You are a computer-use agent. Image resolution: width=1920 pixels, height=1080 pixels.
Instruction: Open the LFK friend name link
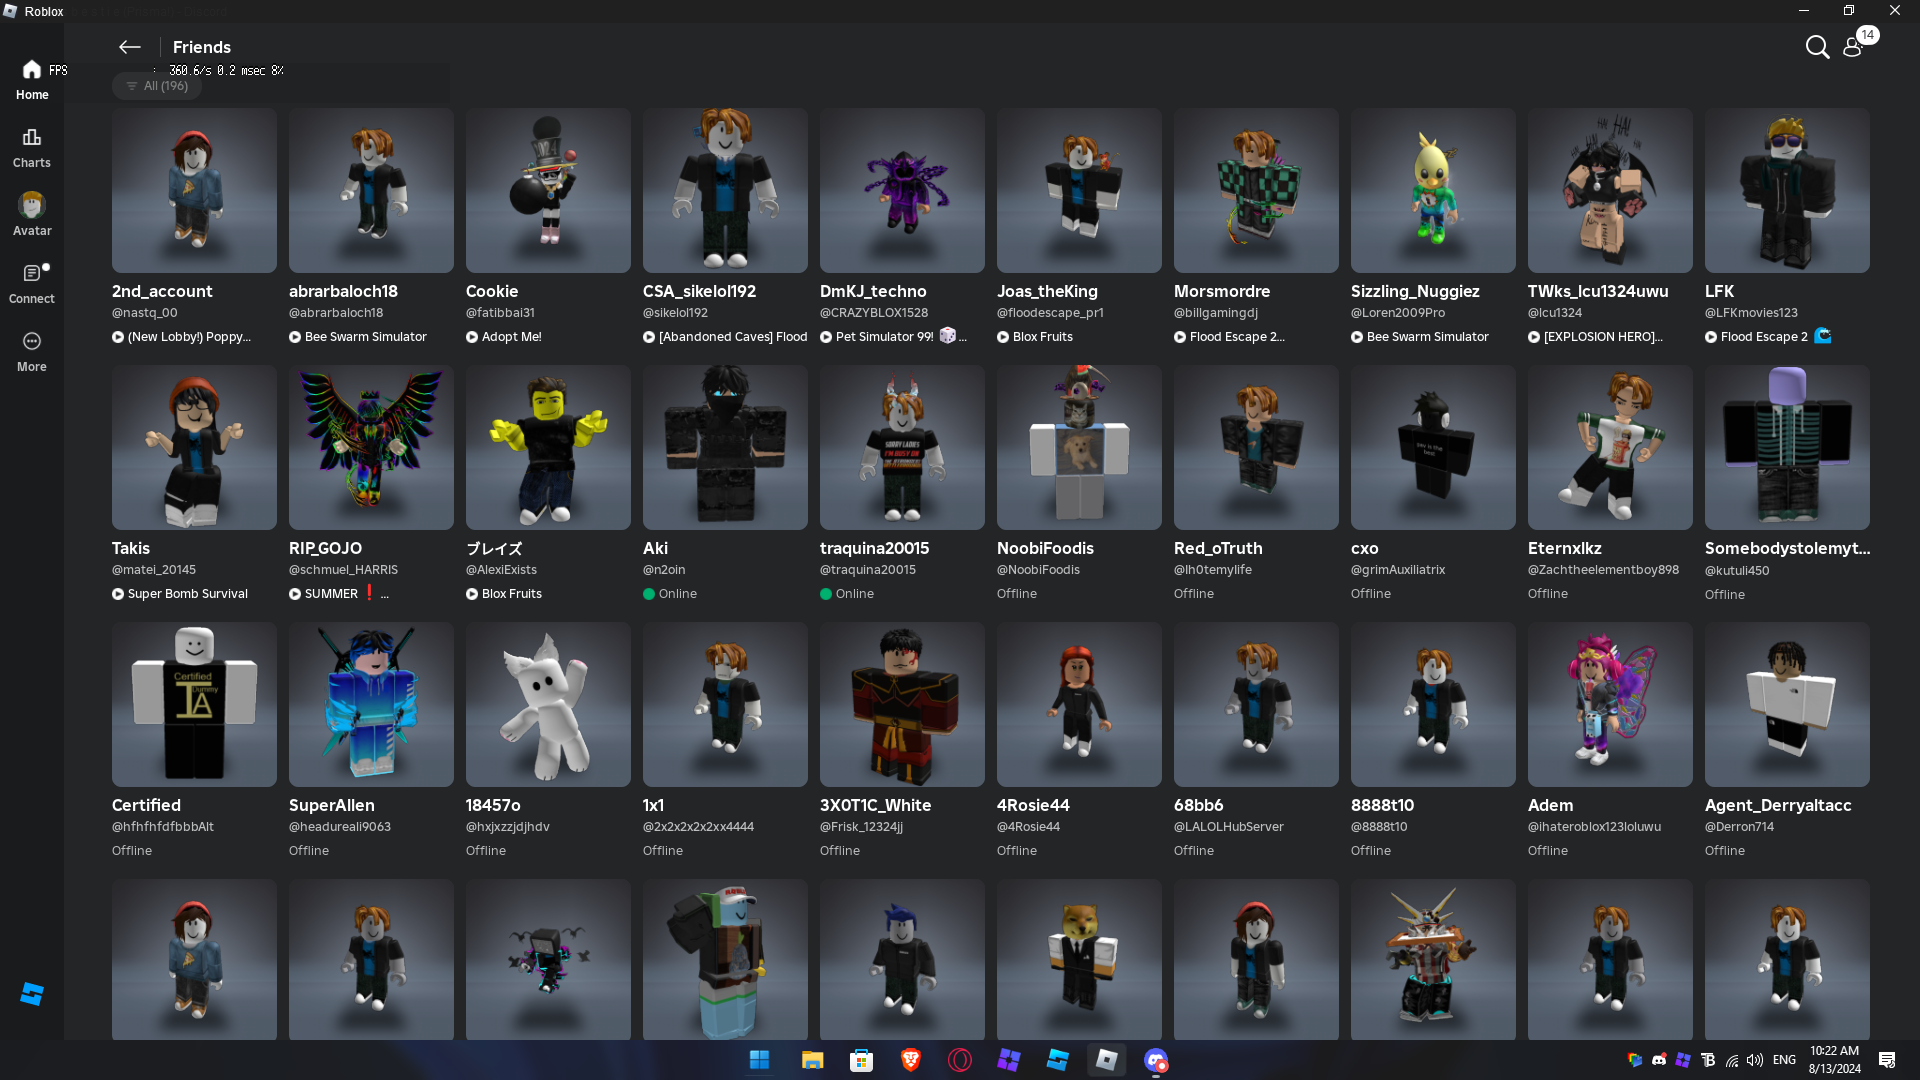pyautogui.click(x=1719, y=291)
